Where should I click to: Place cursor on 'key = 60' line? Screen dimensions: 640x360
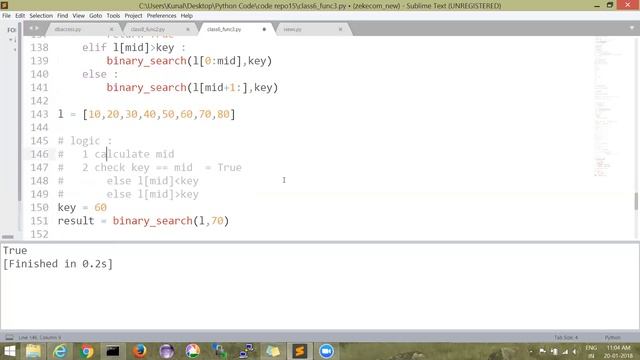tap(82, 207)
